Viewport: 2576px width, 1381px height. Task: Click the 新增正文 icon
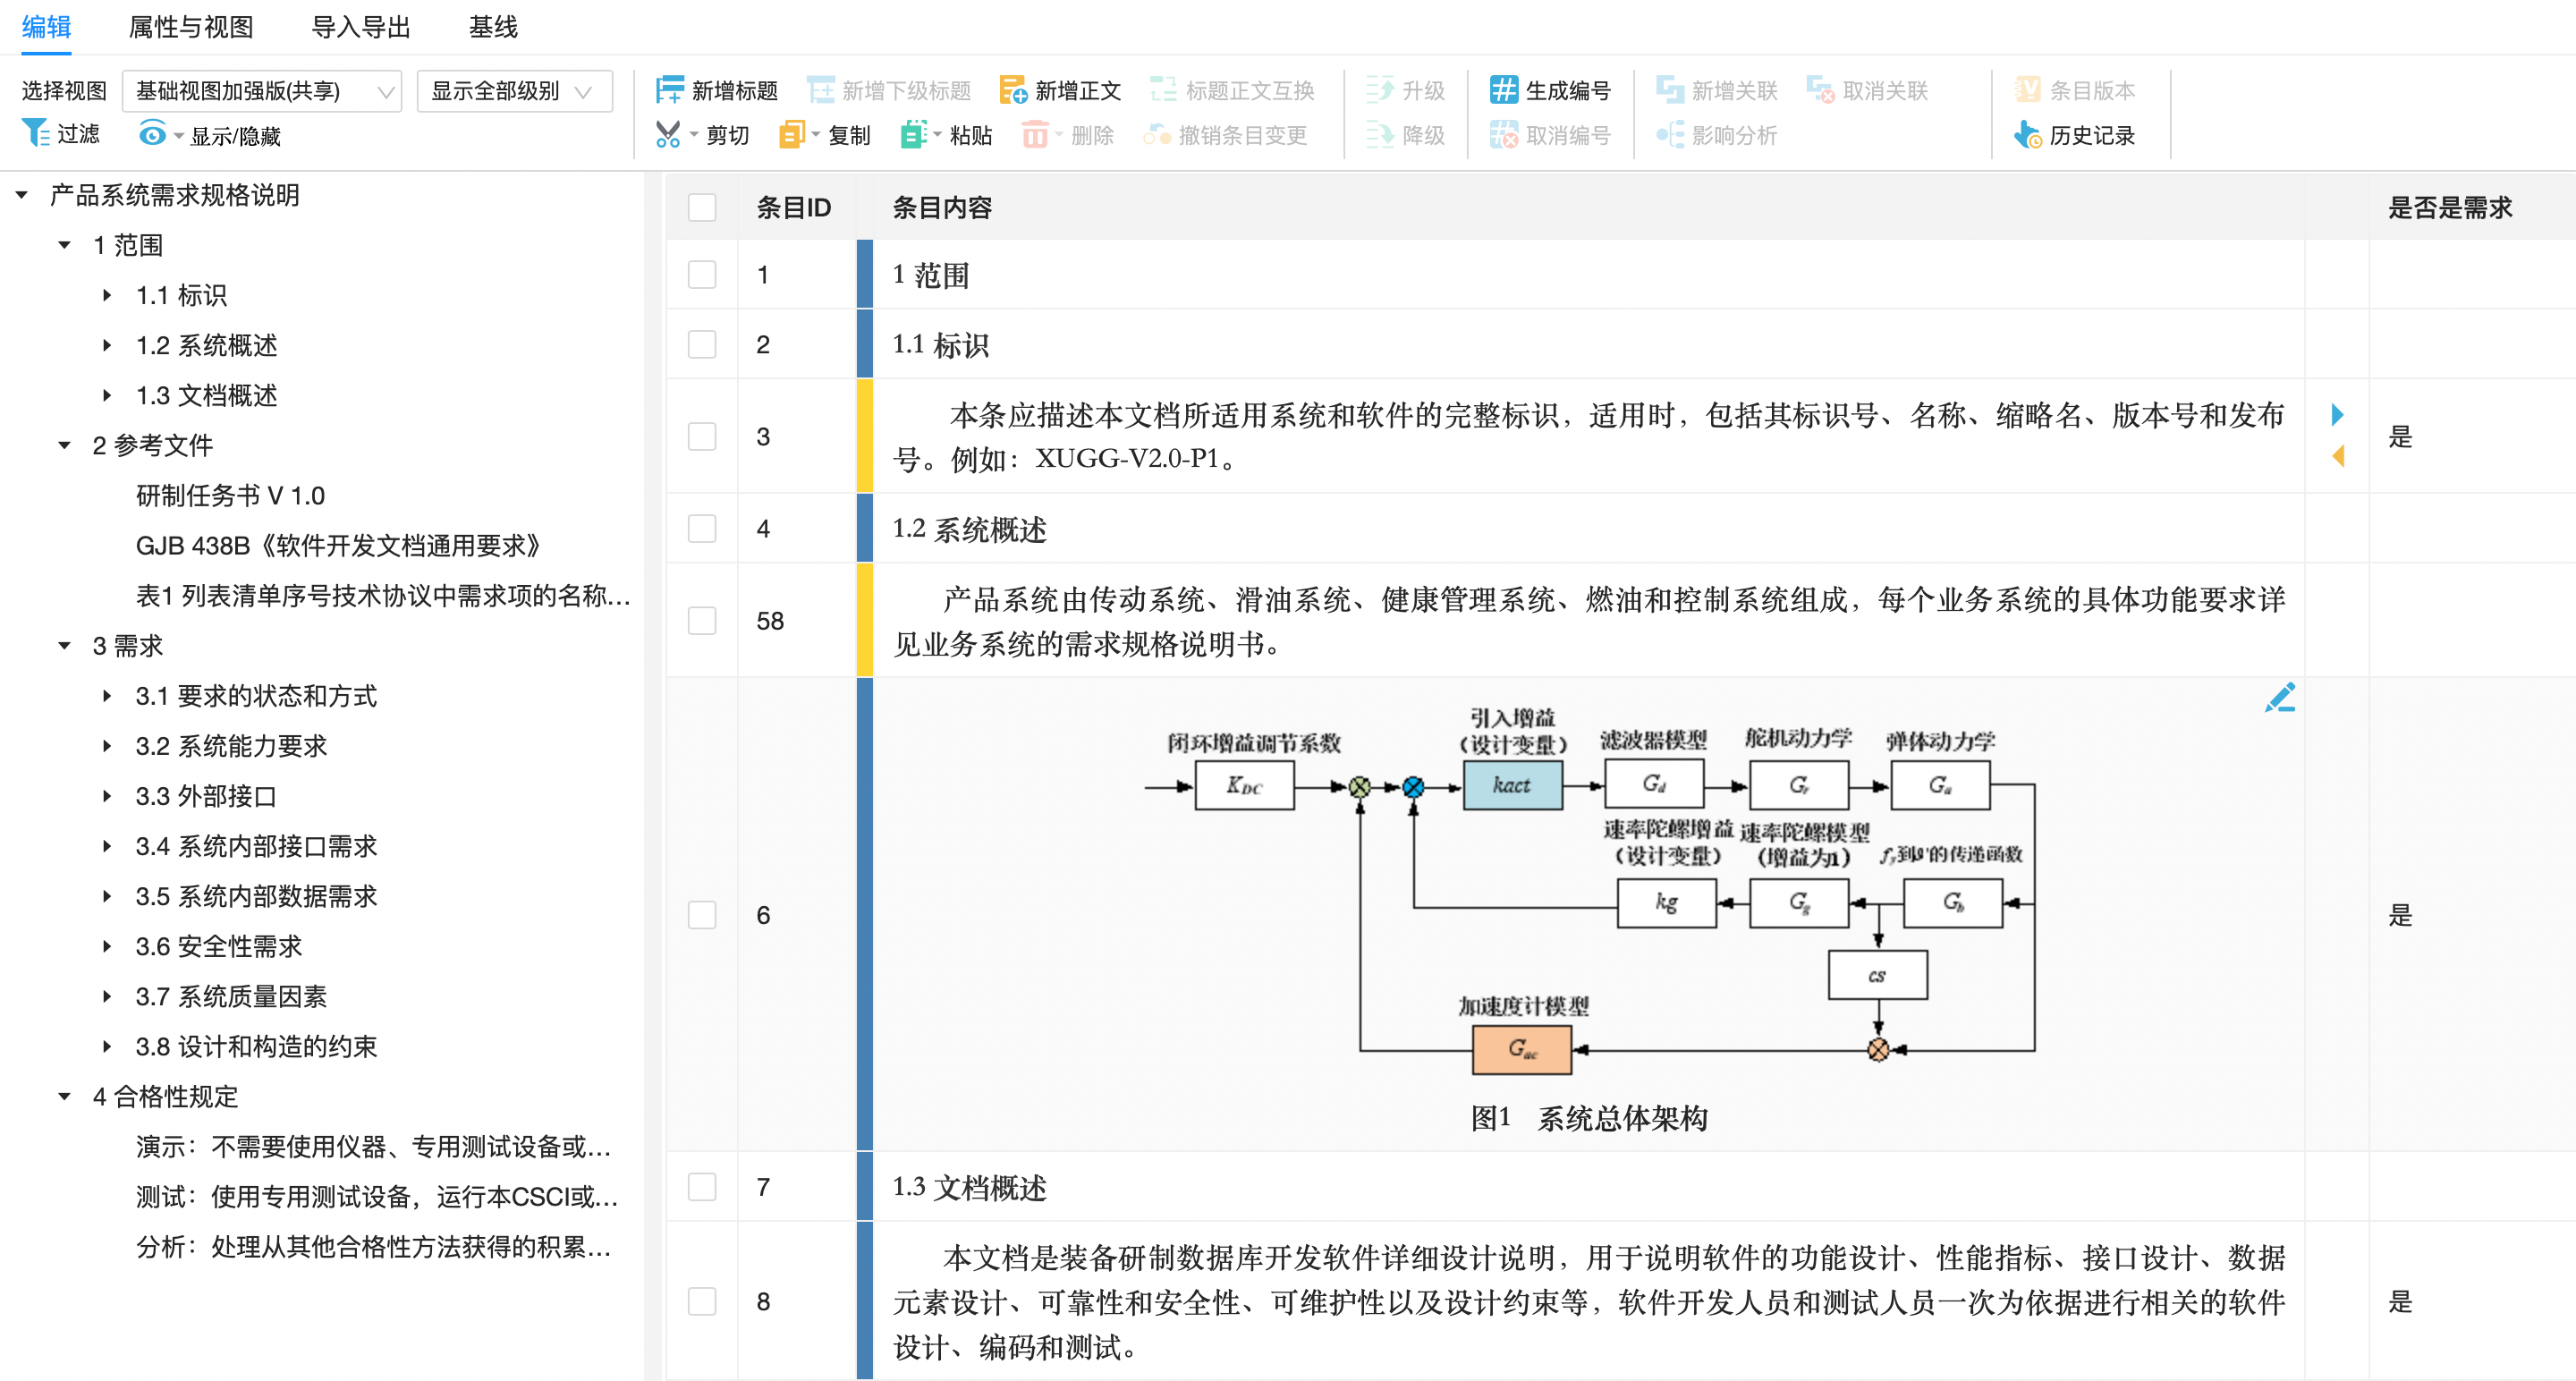click(1012, 90)
